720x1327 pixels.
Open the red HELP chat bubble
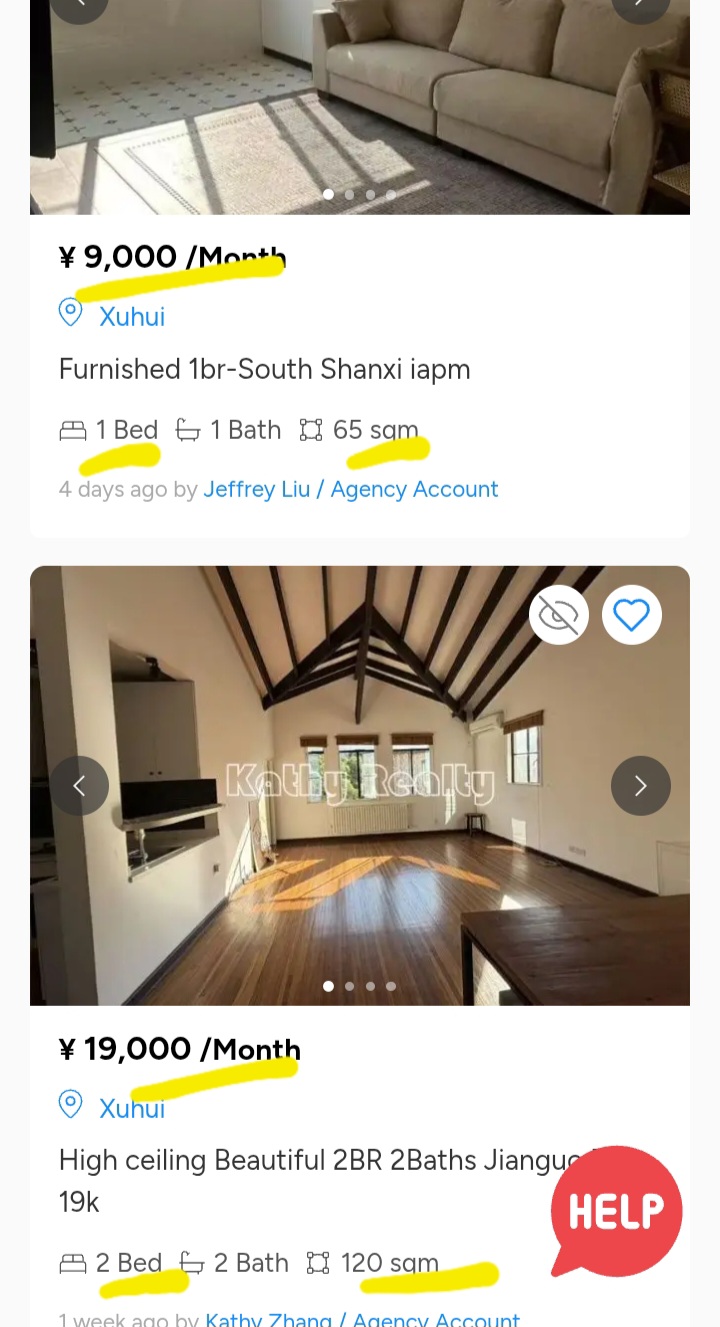(616, 1211)
